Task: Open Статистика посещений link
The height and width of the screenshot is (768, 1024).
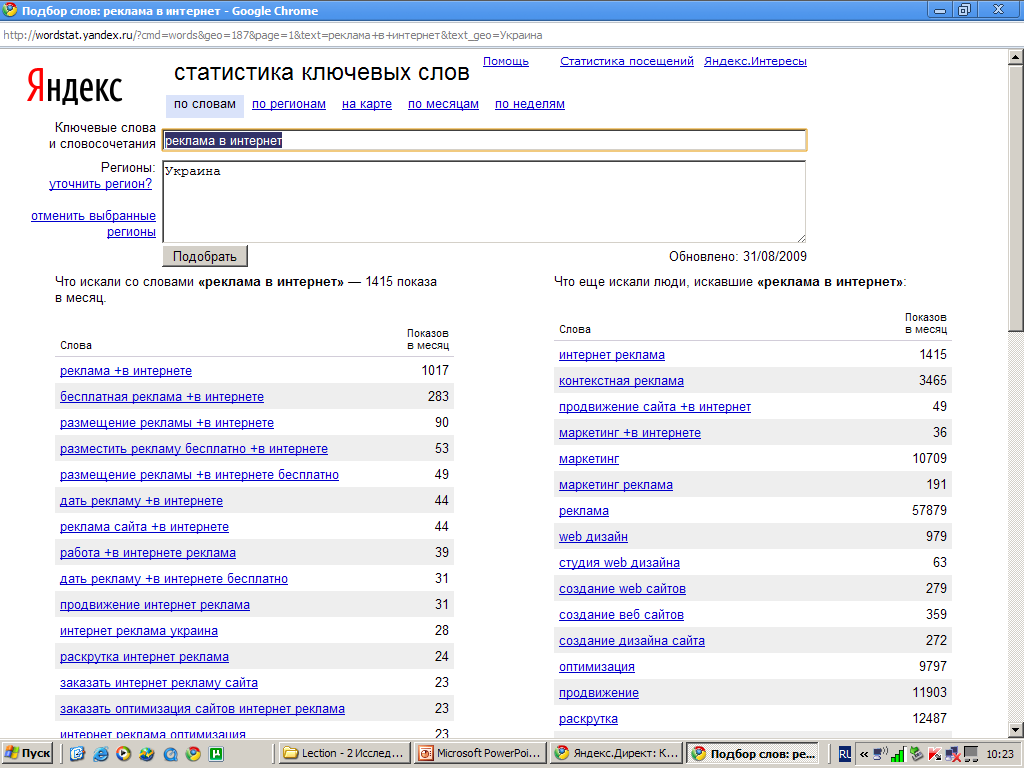Action: (627, 61)
